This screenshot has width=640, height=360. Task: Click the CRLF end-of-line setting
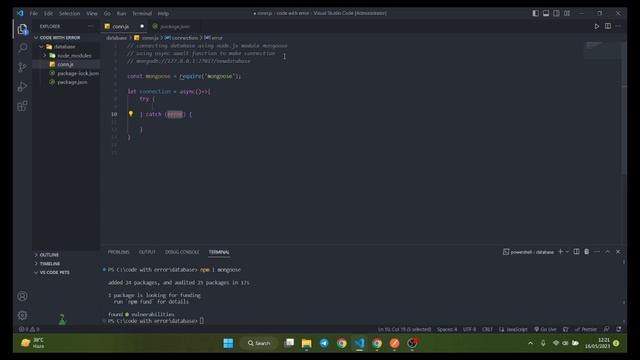click(487, 329)
